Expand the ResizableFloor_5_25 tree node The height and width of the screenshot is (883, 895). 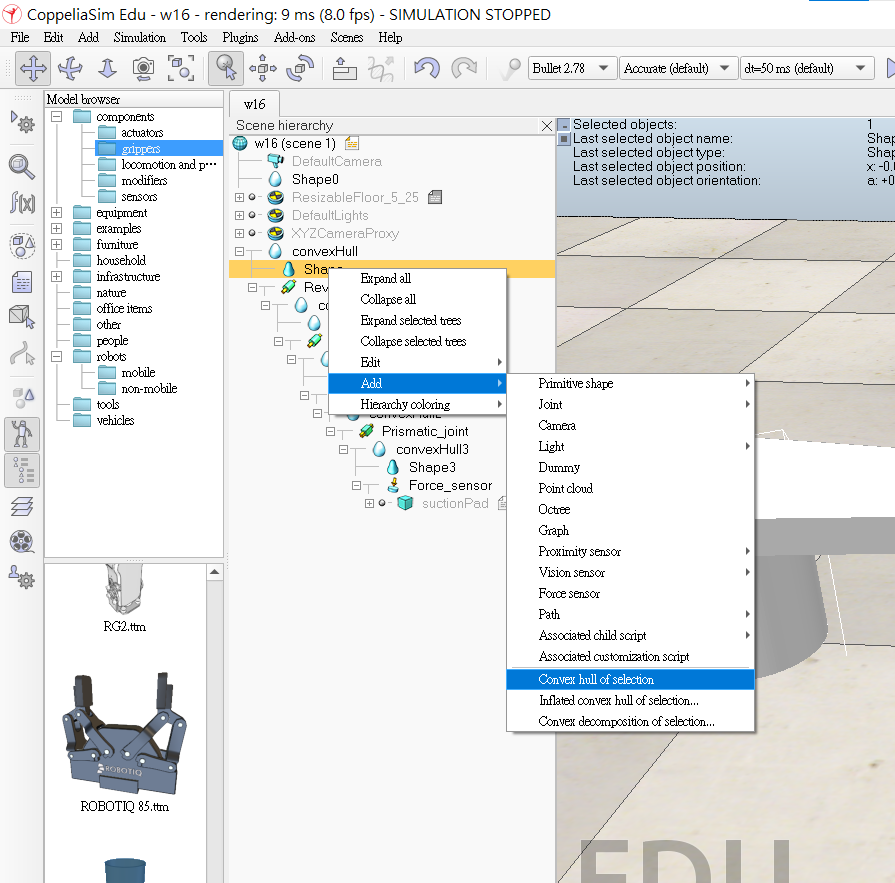(x=239, y=197)
